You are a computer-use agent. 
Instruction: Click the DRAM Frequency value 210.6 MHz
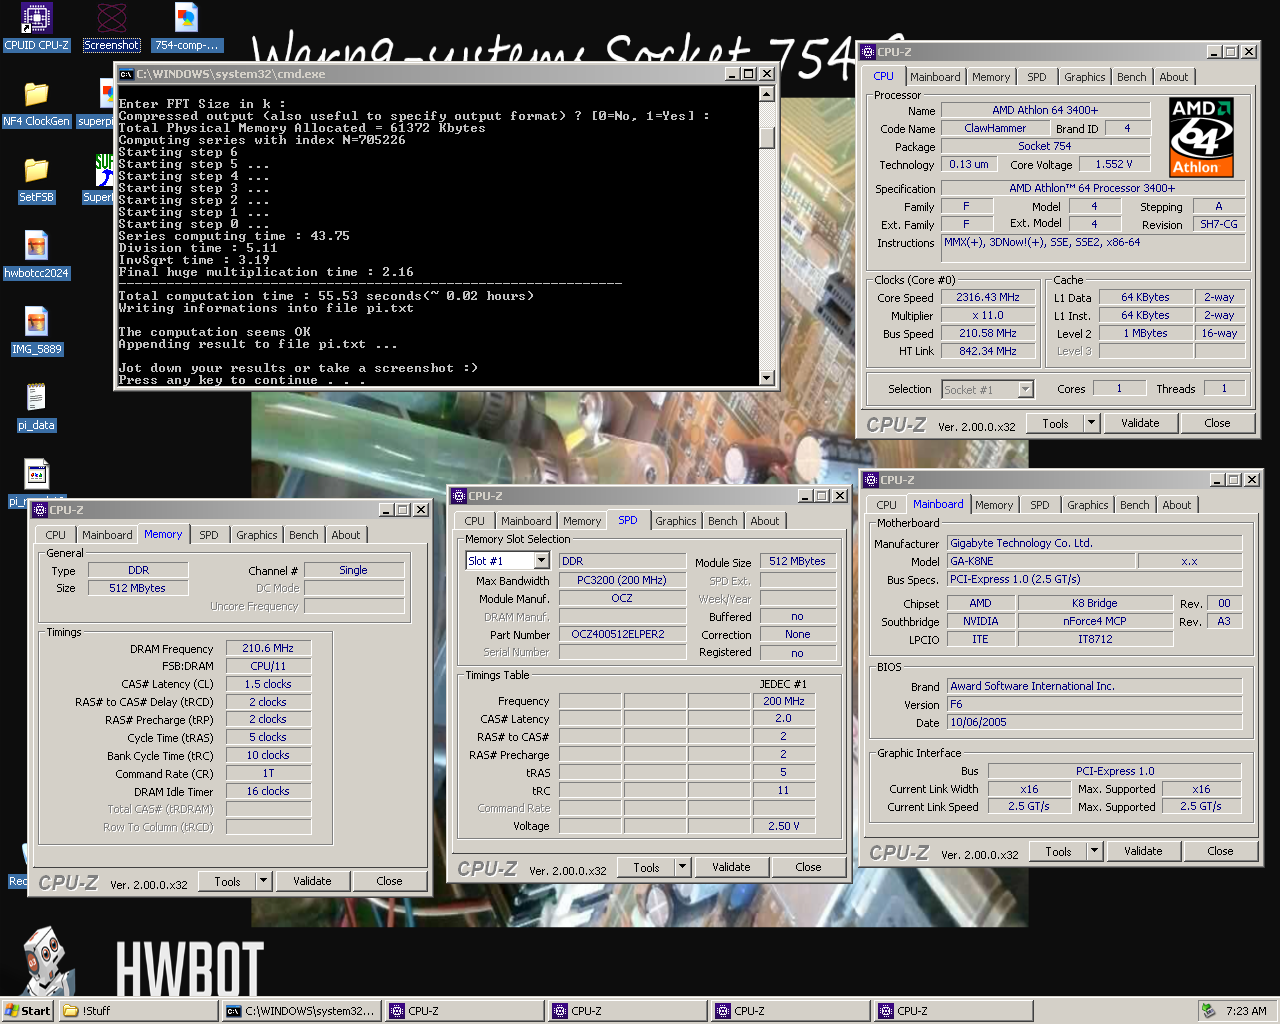click(268, 648)
